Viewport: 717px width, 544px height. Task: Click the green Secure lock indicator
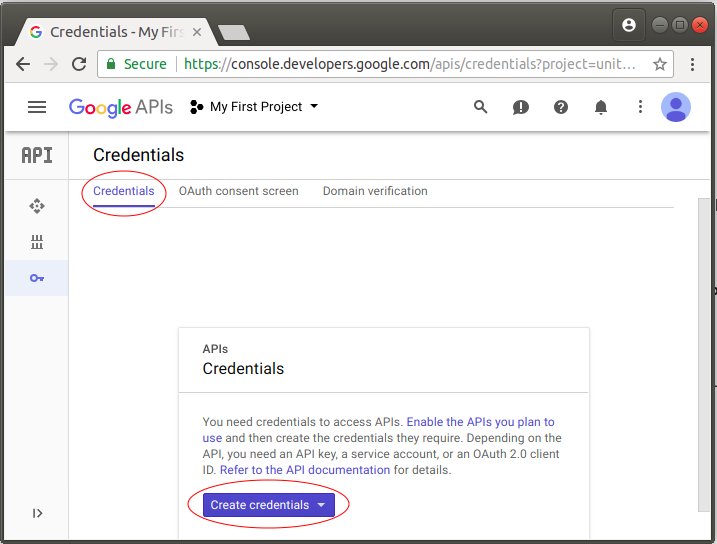[136, 64]
